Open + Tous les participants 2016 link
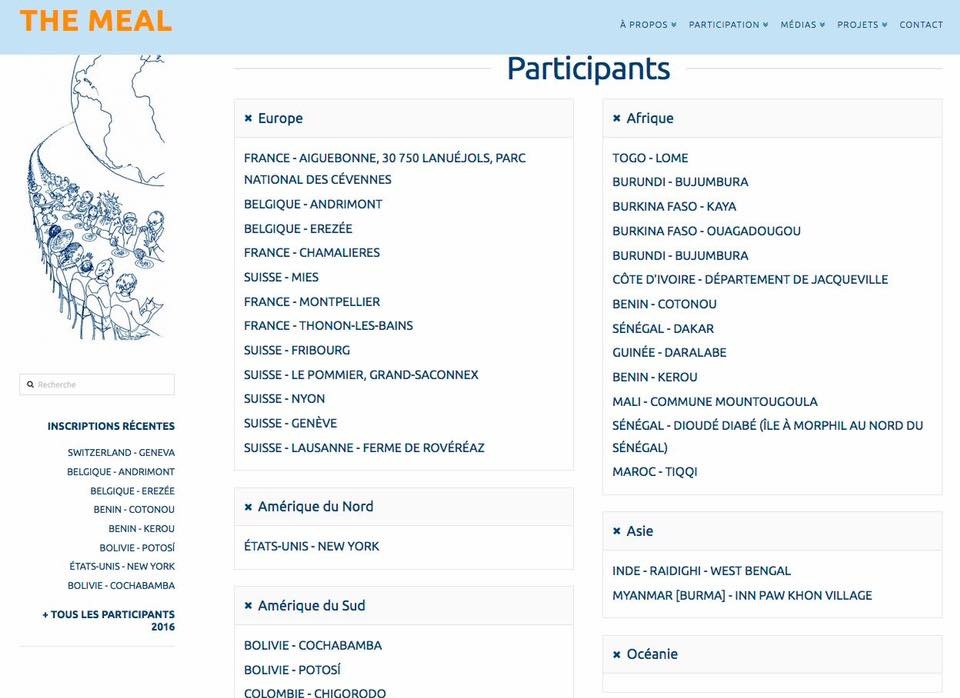The image size is (960, 698). [x=108, y=620]
